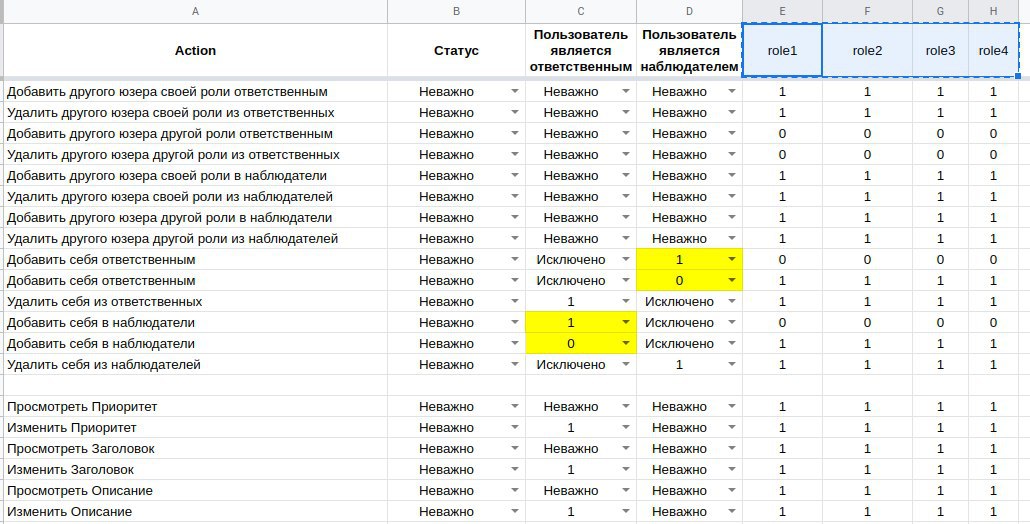Viewport: 1030px width, 524px height.
Task: Open dropdown arrow in yellow "0" cell under ответственным
Action: 626,343
